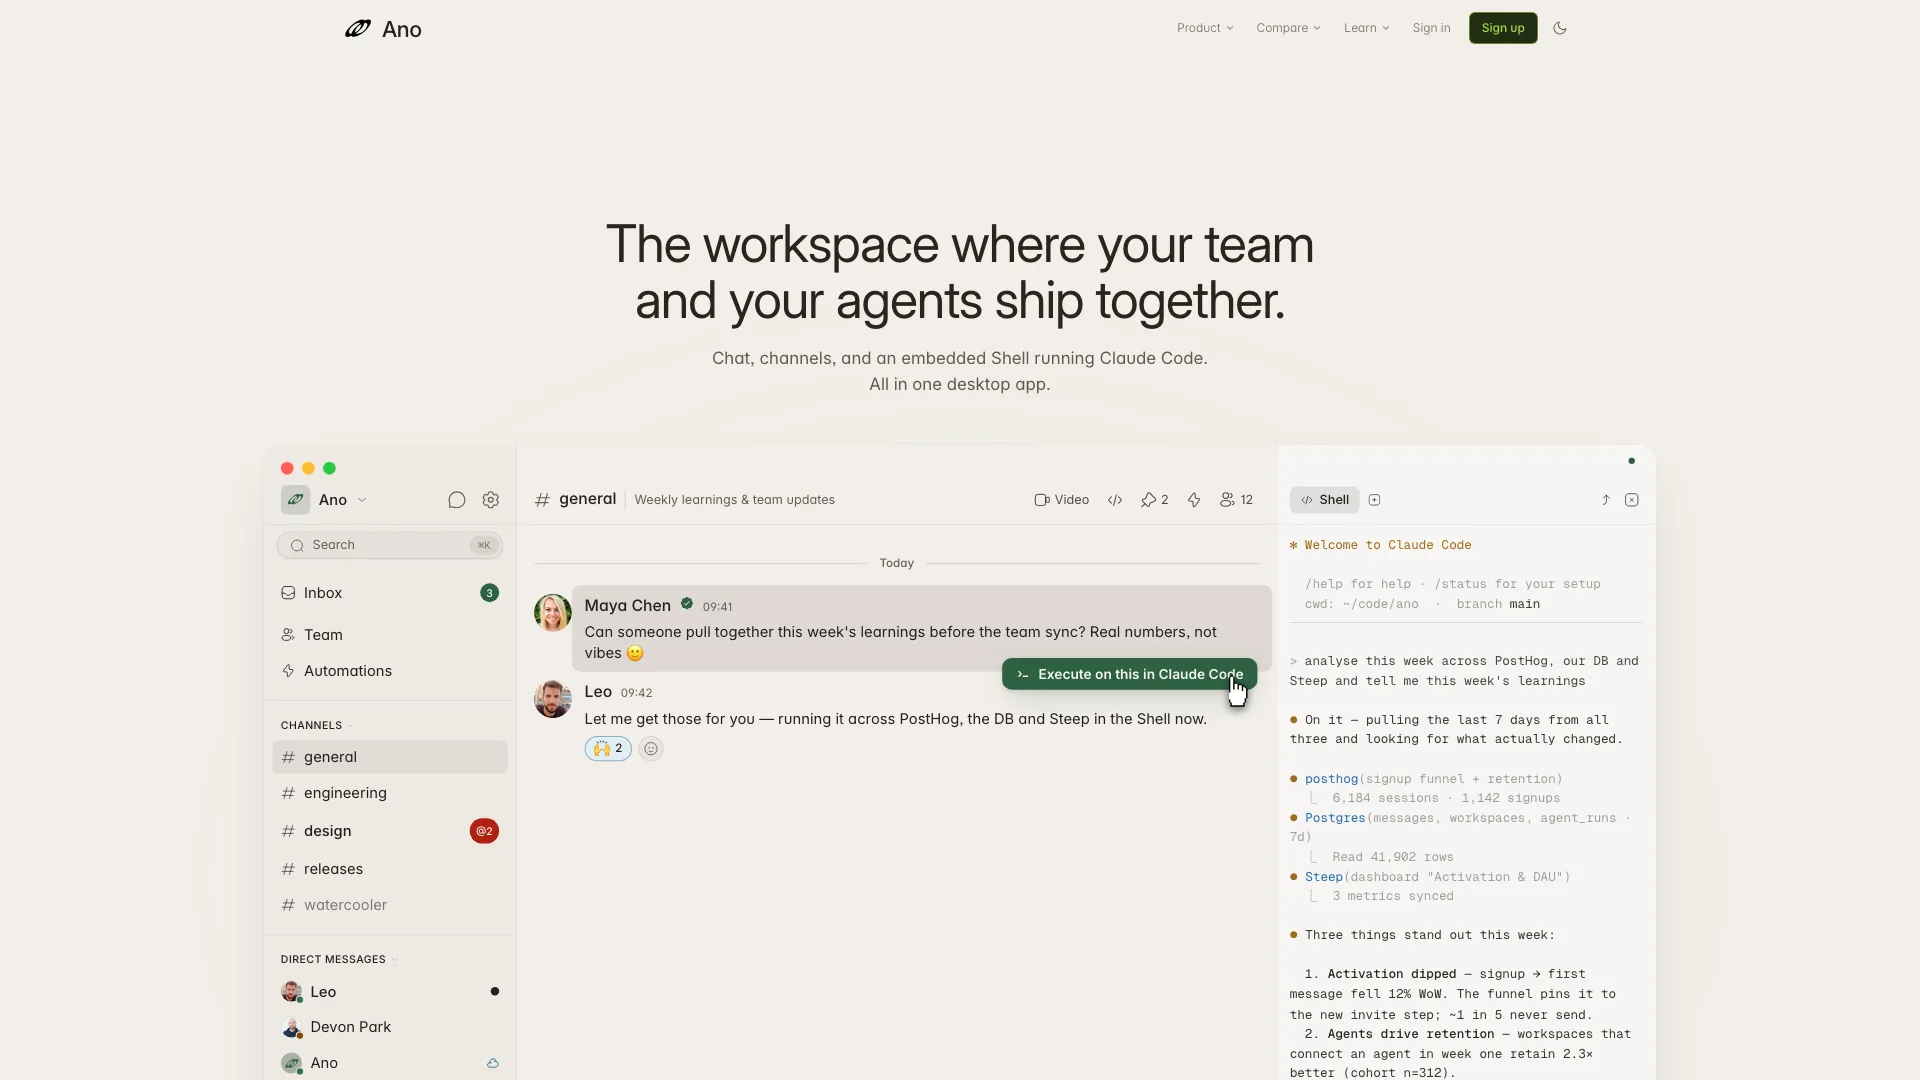Click the 'Welcome to Claude Code' line

(x=1381, y=545)
